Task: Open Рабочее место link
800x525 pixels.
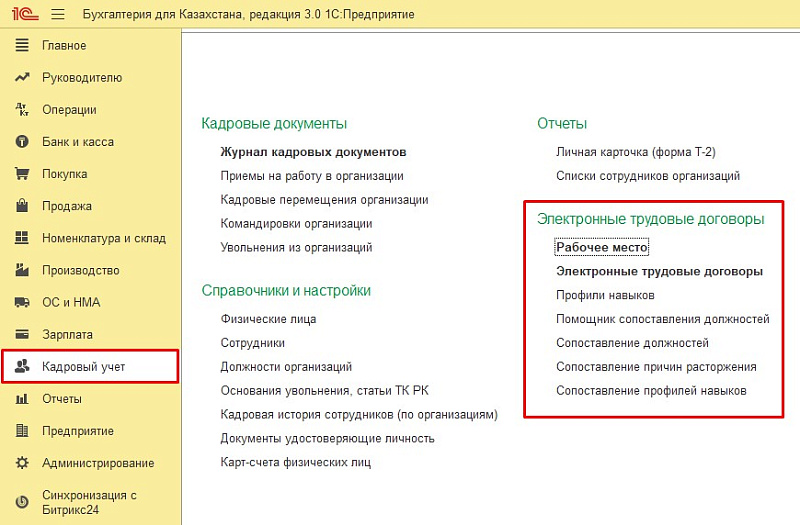Action: pos(602,247)
